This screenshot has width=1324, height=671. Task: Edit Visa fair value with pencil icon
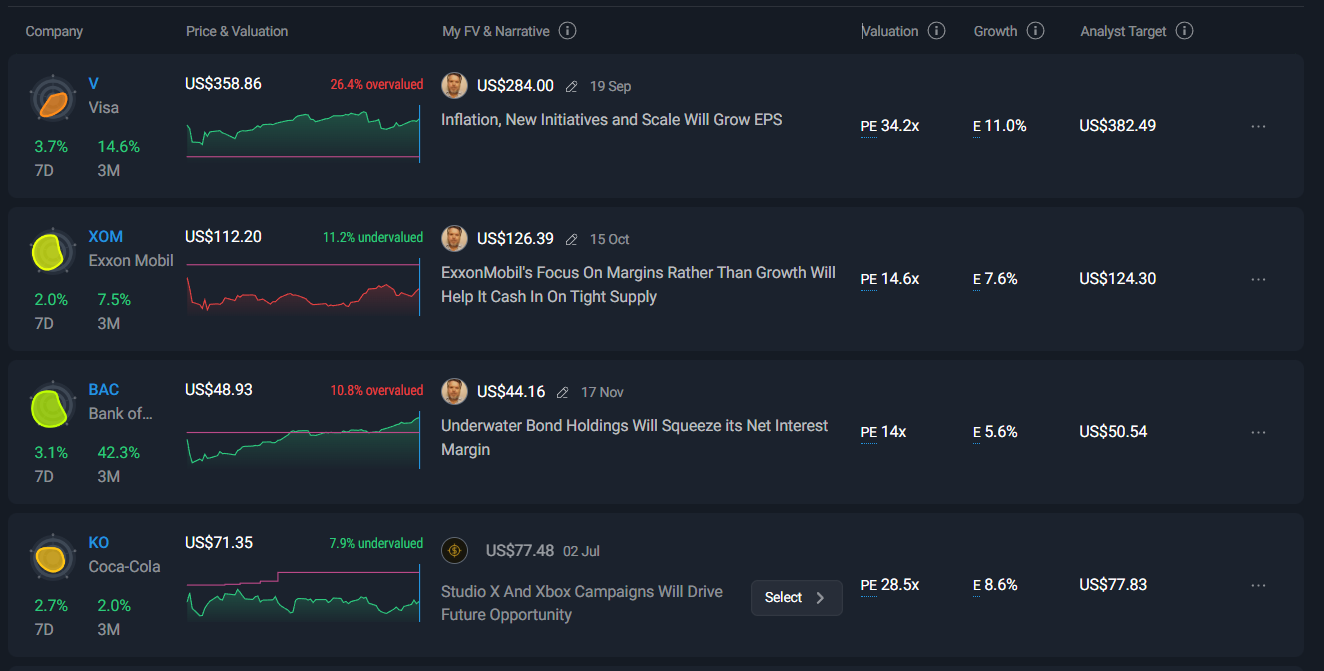571,86
